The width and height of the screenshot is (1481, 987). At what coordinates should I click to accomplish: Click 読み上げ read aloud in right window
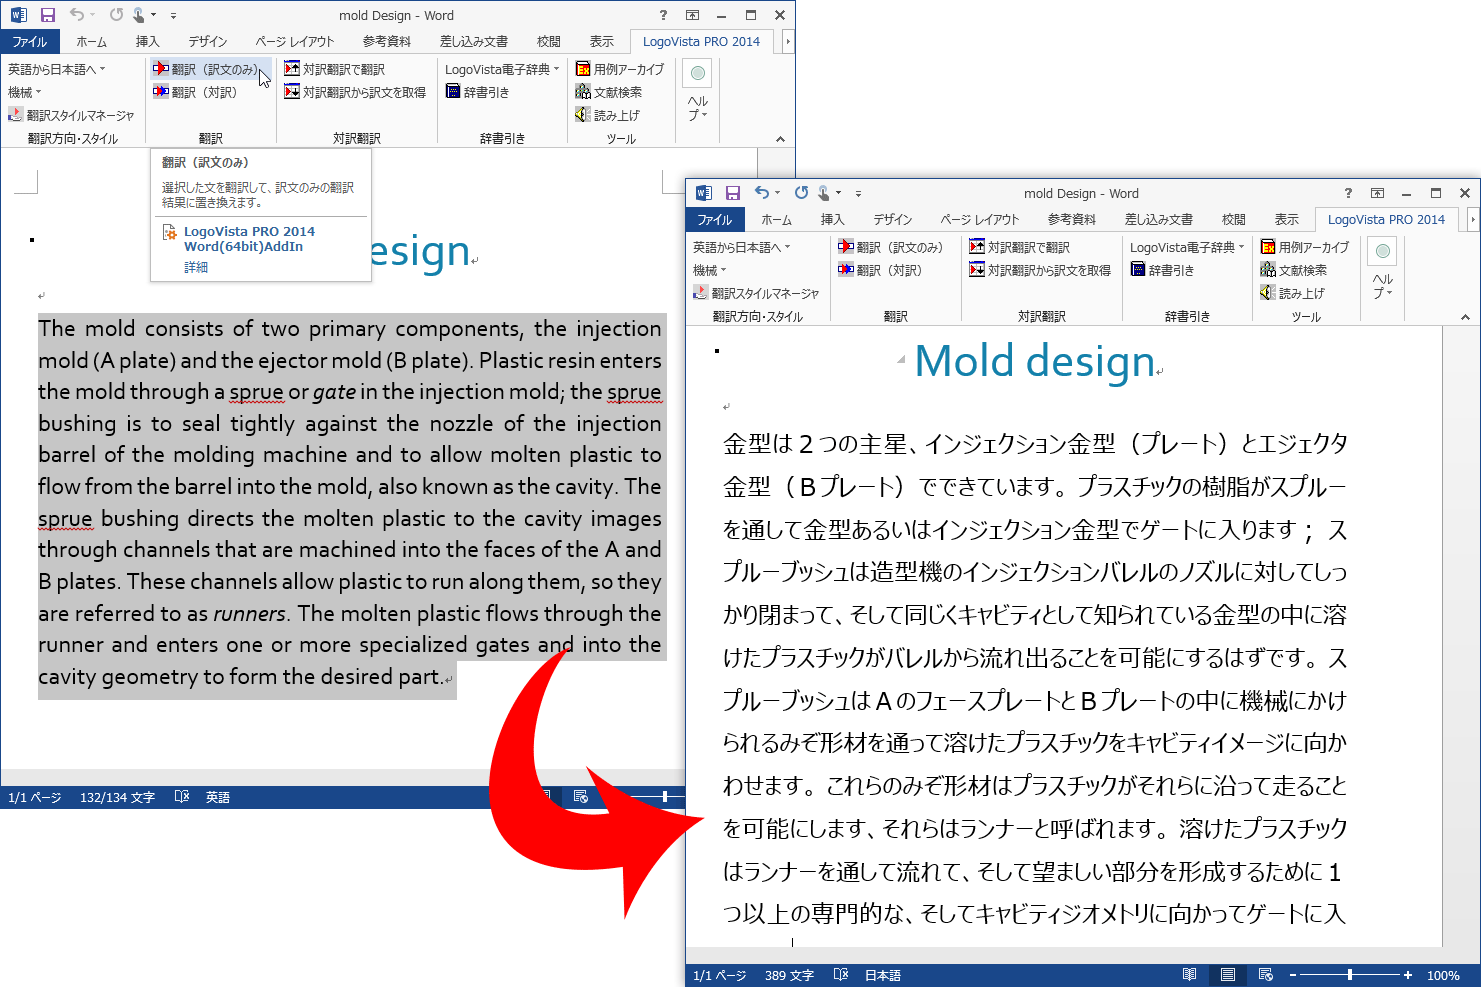point(1293,293)
